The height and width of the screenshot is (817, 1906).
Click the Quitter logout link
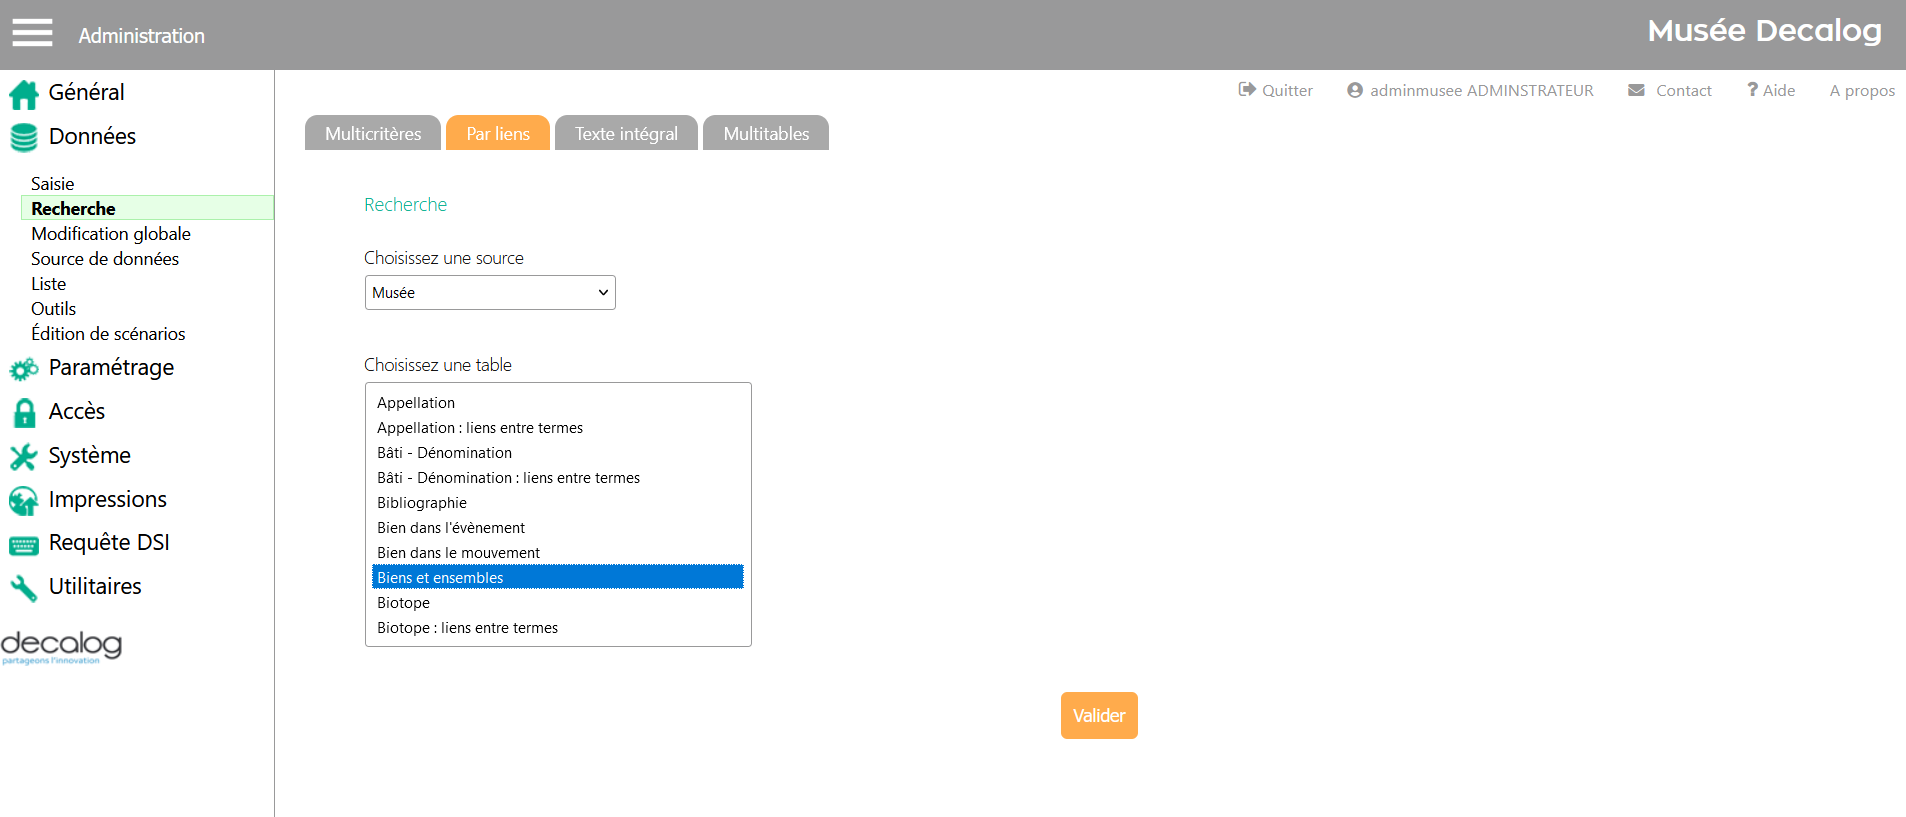[1276, 91]
